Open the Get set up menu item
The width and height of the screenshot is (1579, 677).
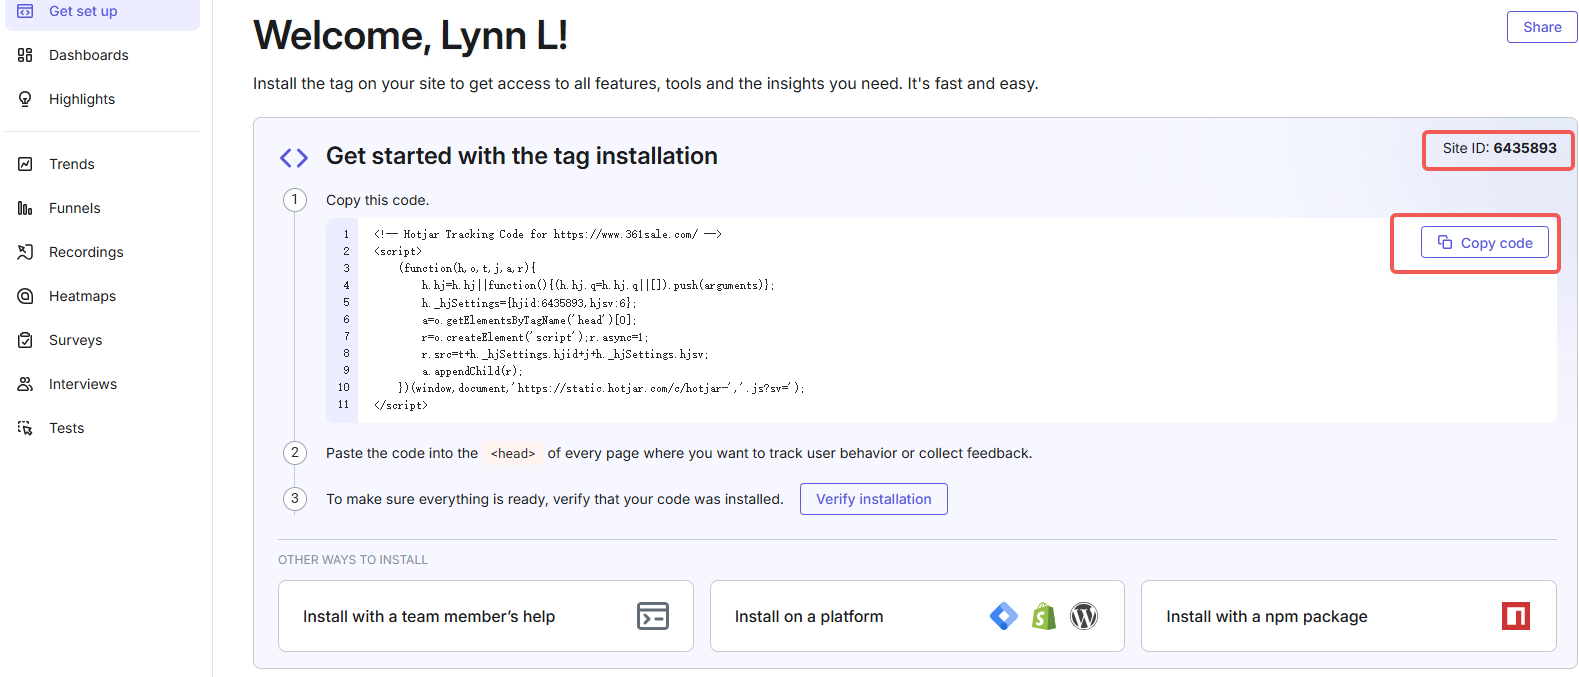[x=83, y=11]
